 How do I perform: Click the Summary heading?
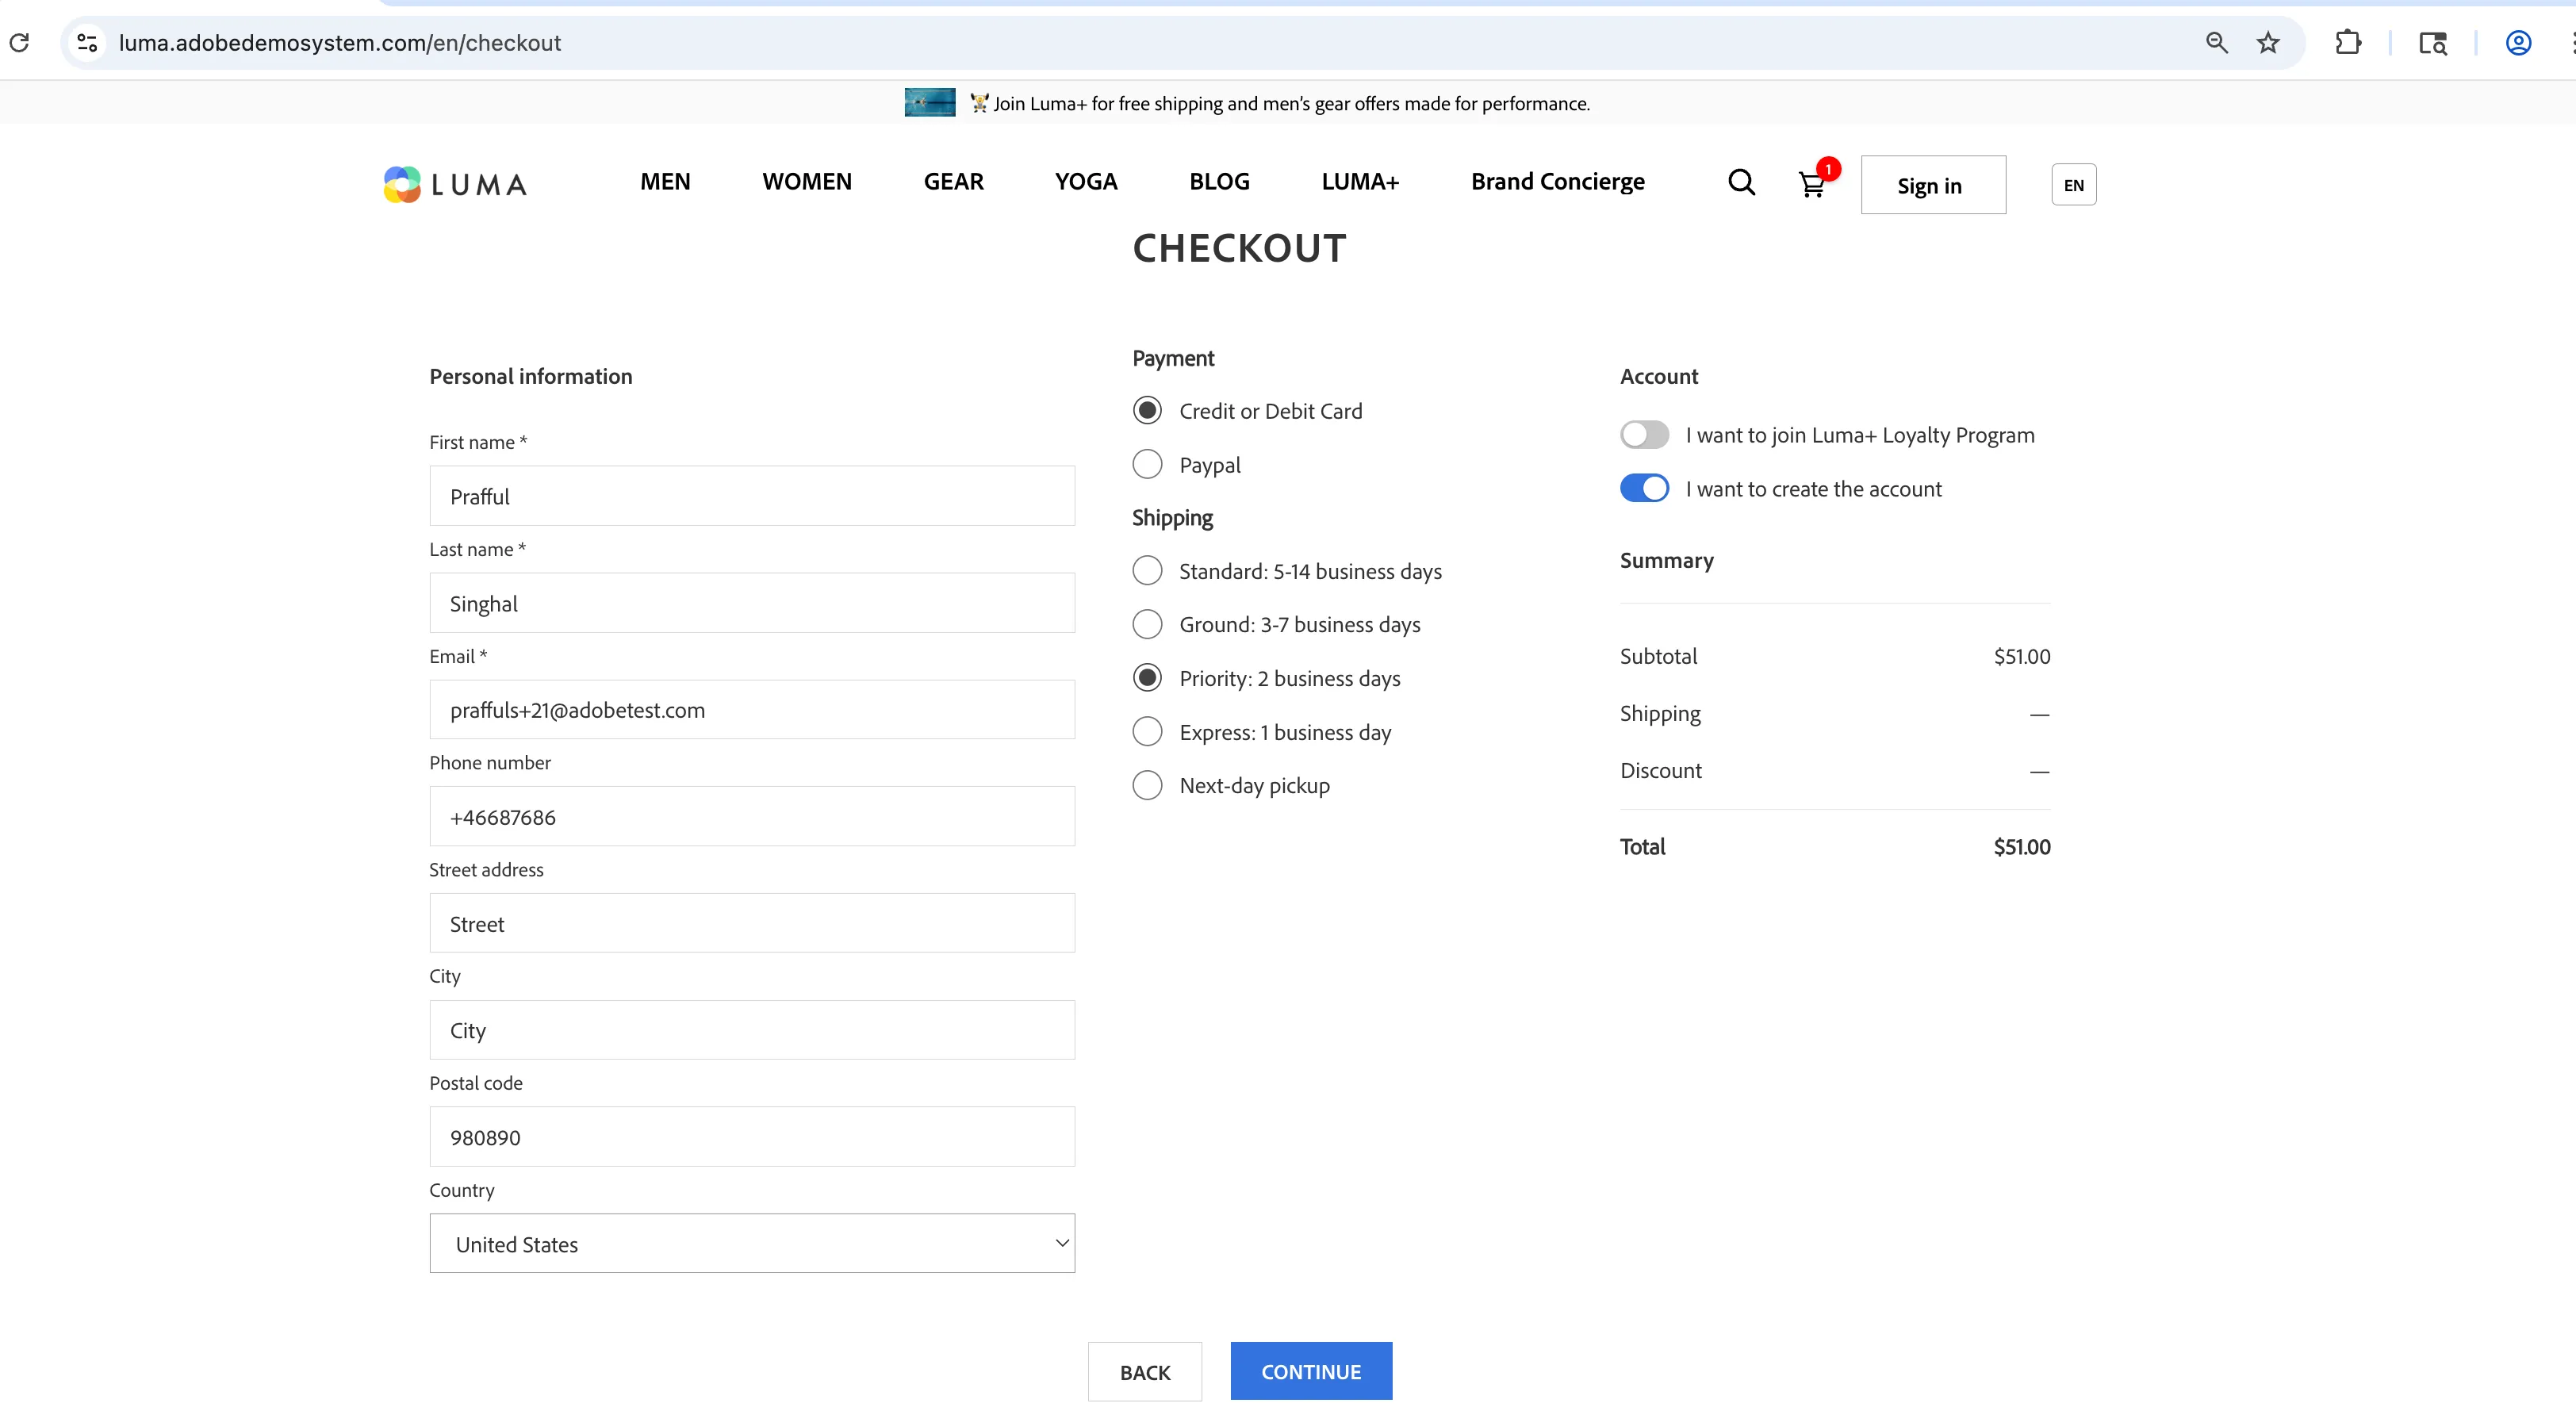coord(1666,560)
